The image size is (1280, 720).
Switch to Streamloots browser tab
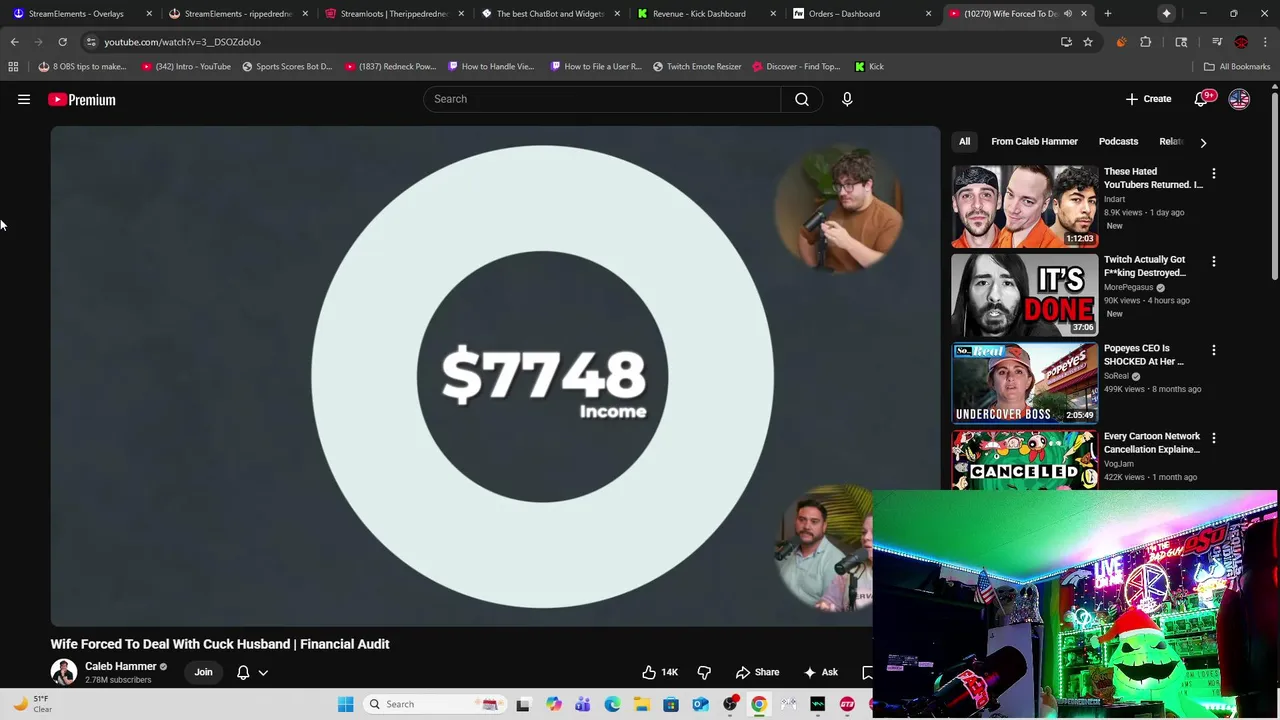pyautogui.click(x=393, y=14)
